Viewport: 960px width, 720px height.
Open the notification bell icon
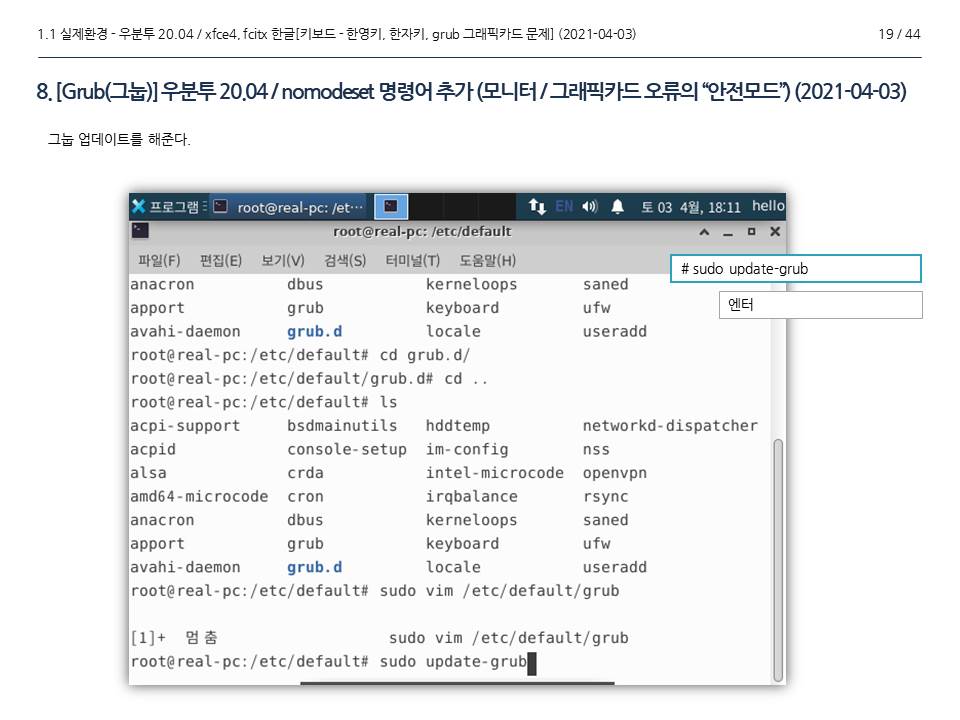coord(618,207)
